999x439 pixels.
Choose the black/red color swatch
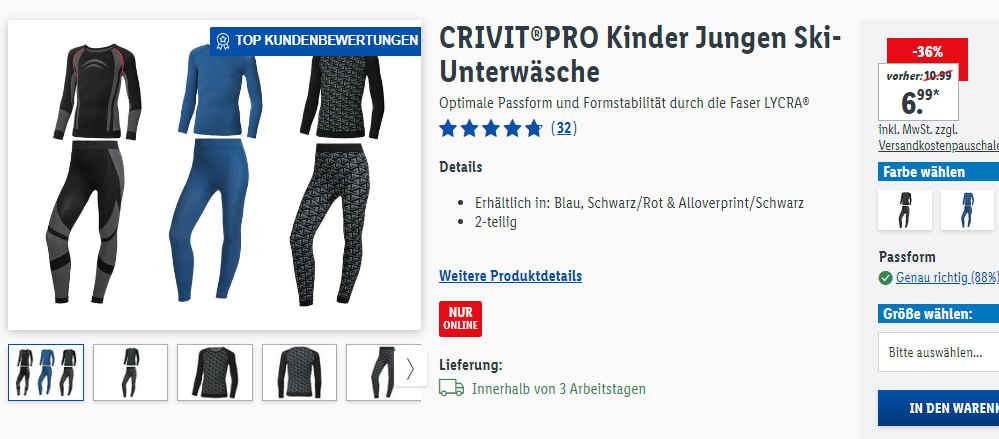(x=905, y=210)
